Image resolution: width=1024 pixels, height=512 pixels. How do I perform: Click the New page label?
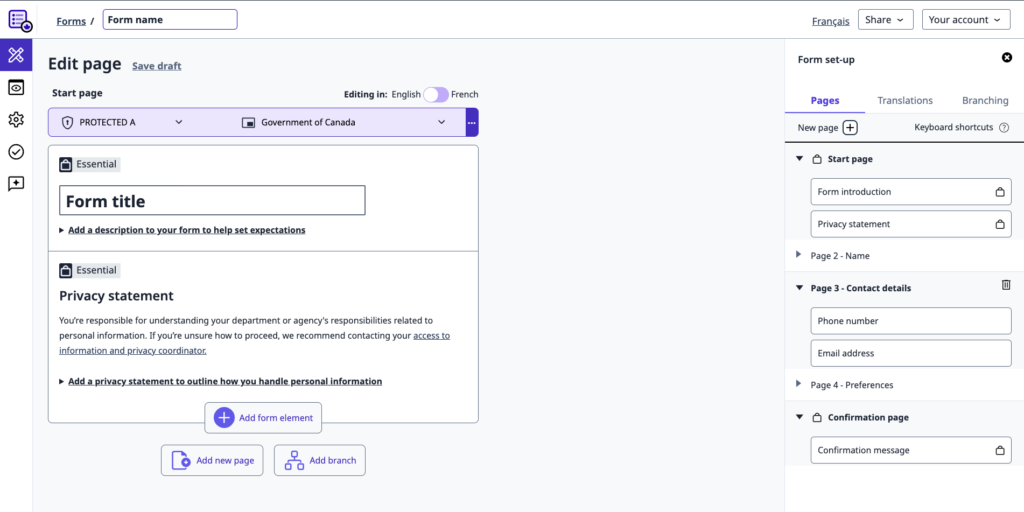pos(818,128)
